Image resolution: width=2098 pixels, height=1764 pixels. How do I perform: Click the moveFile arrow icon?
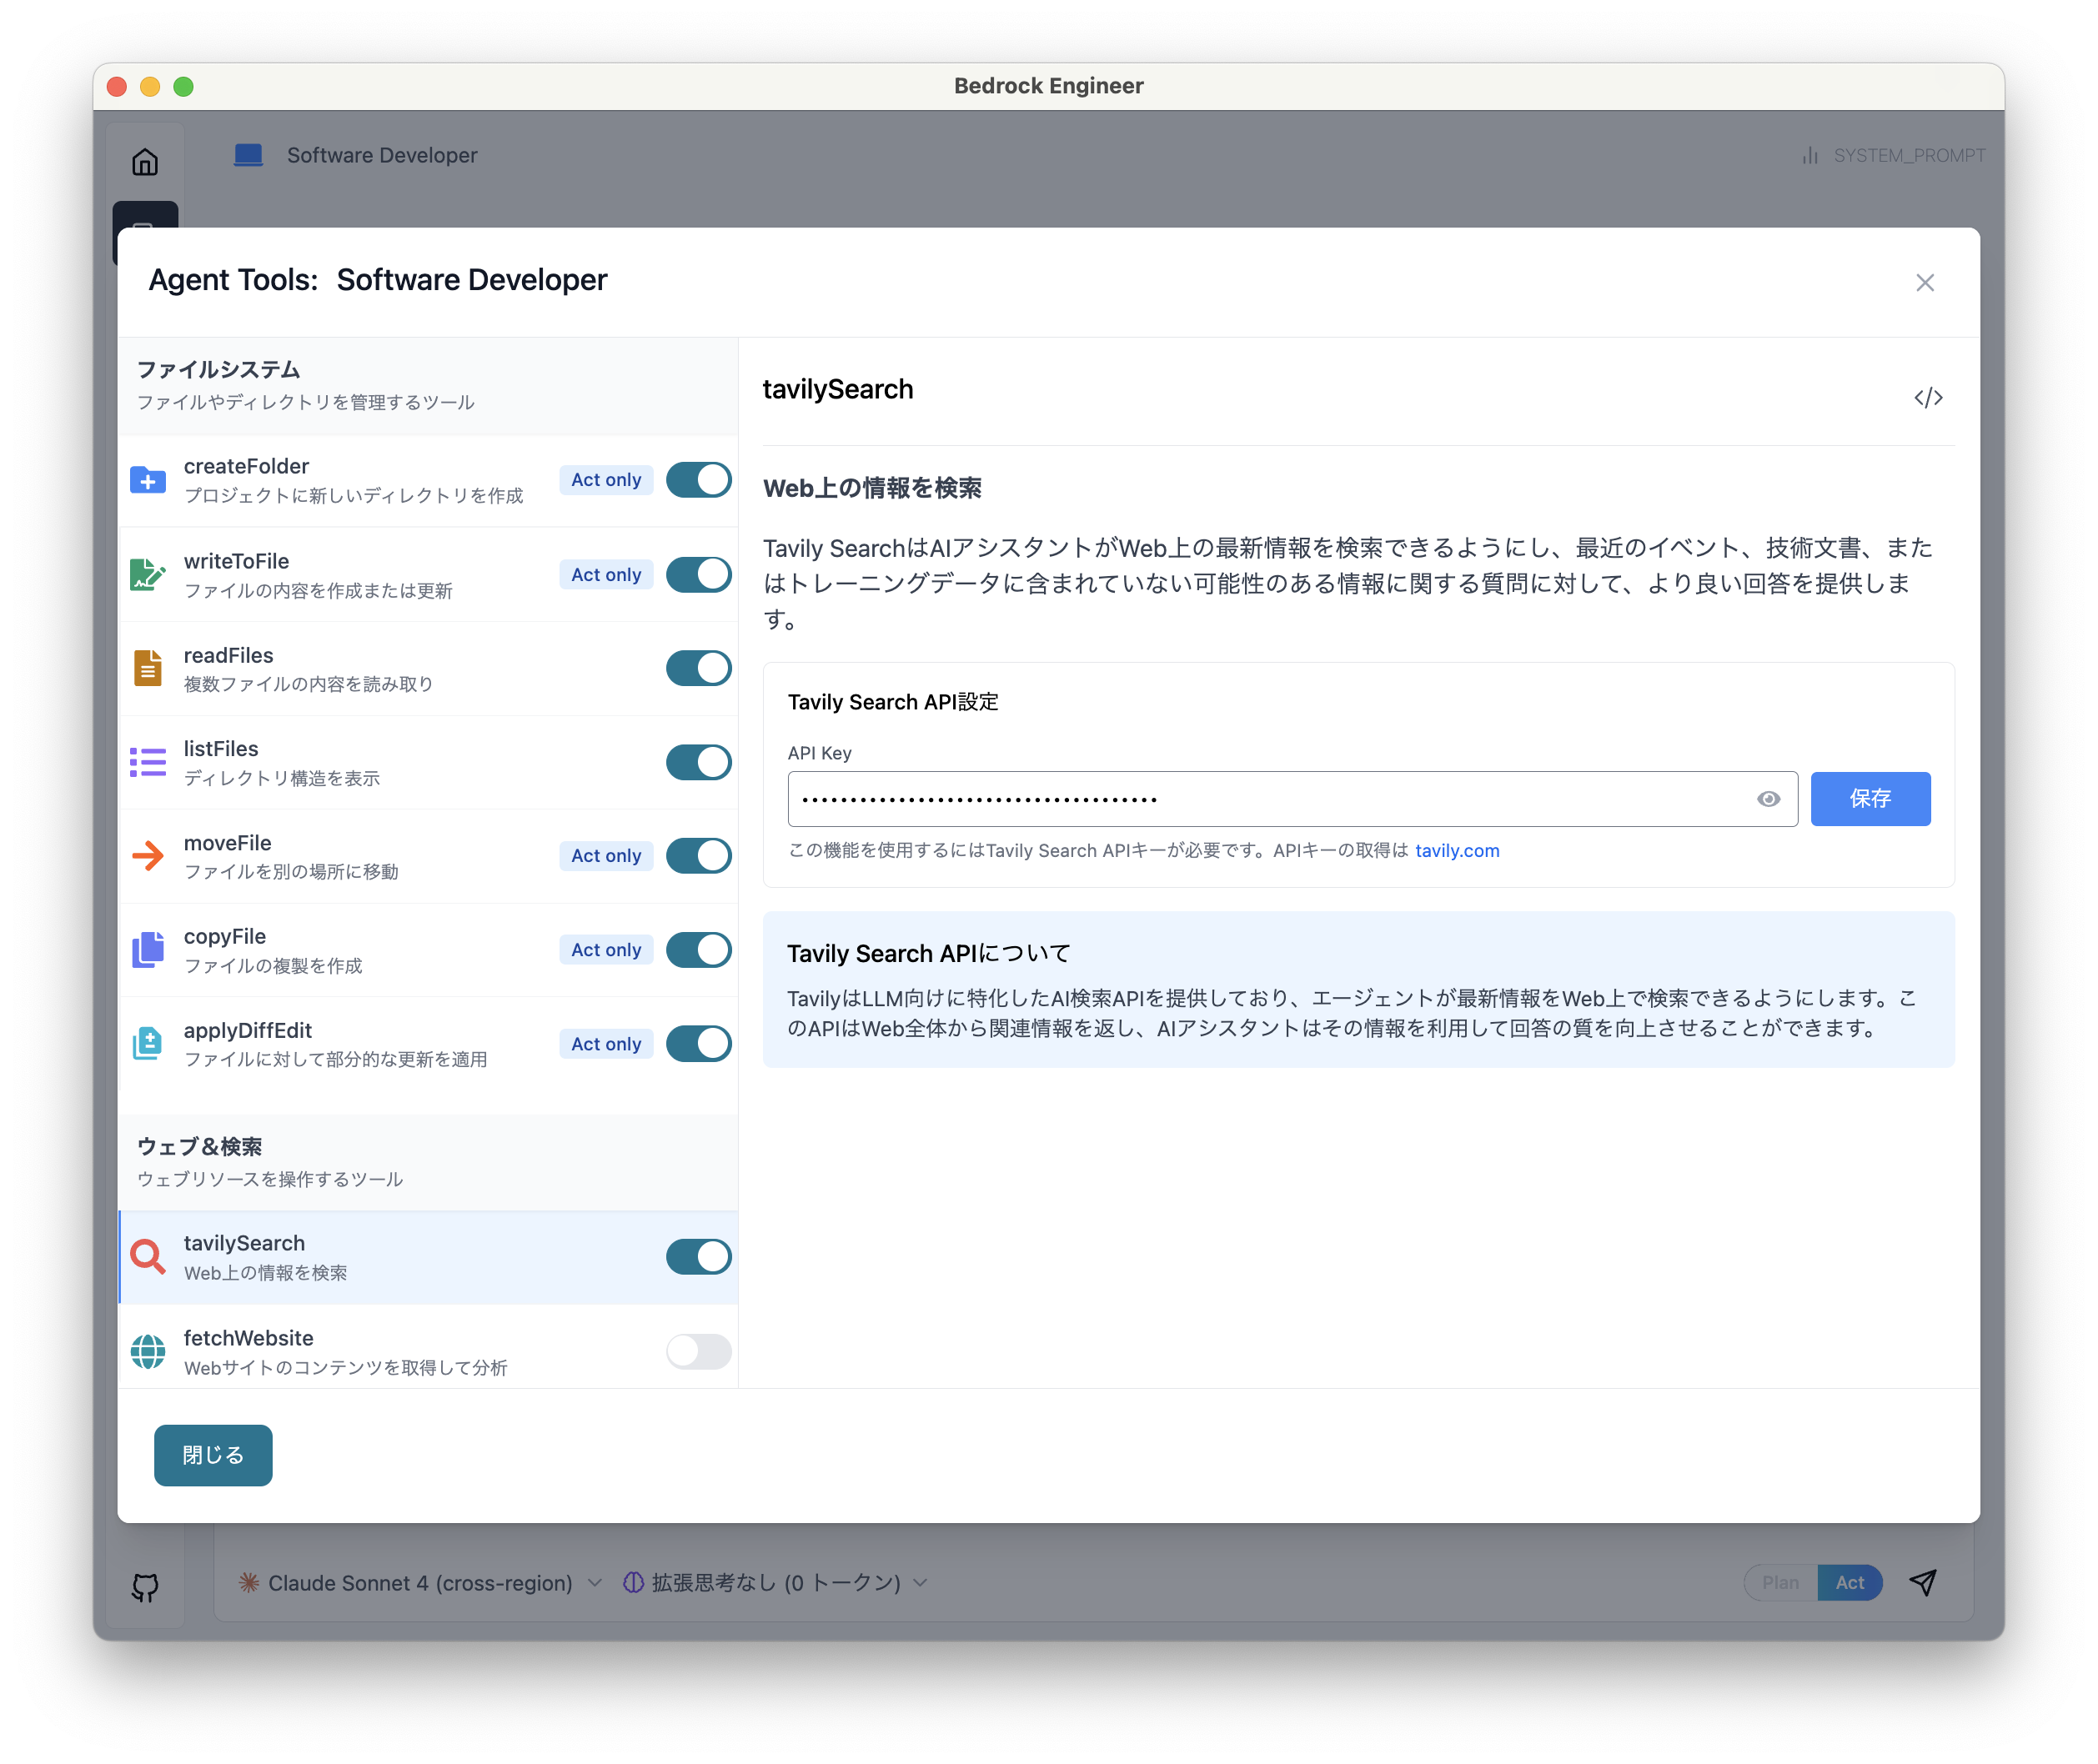tap(148, 856)
